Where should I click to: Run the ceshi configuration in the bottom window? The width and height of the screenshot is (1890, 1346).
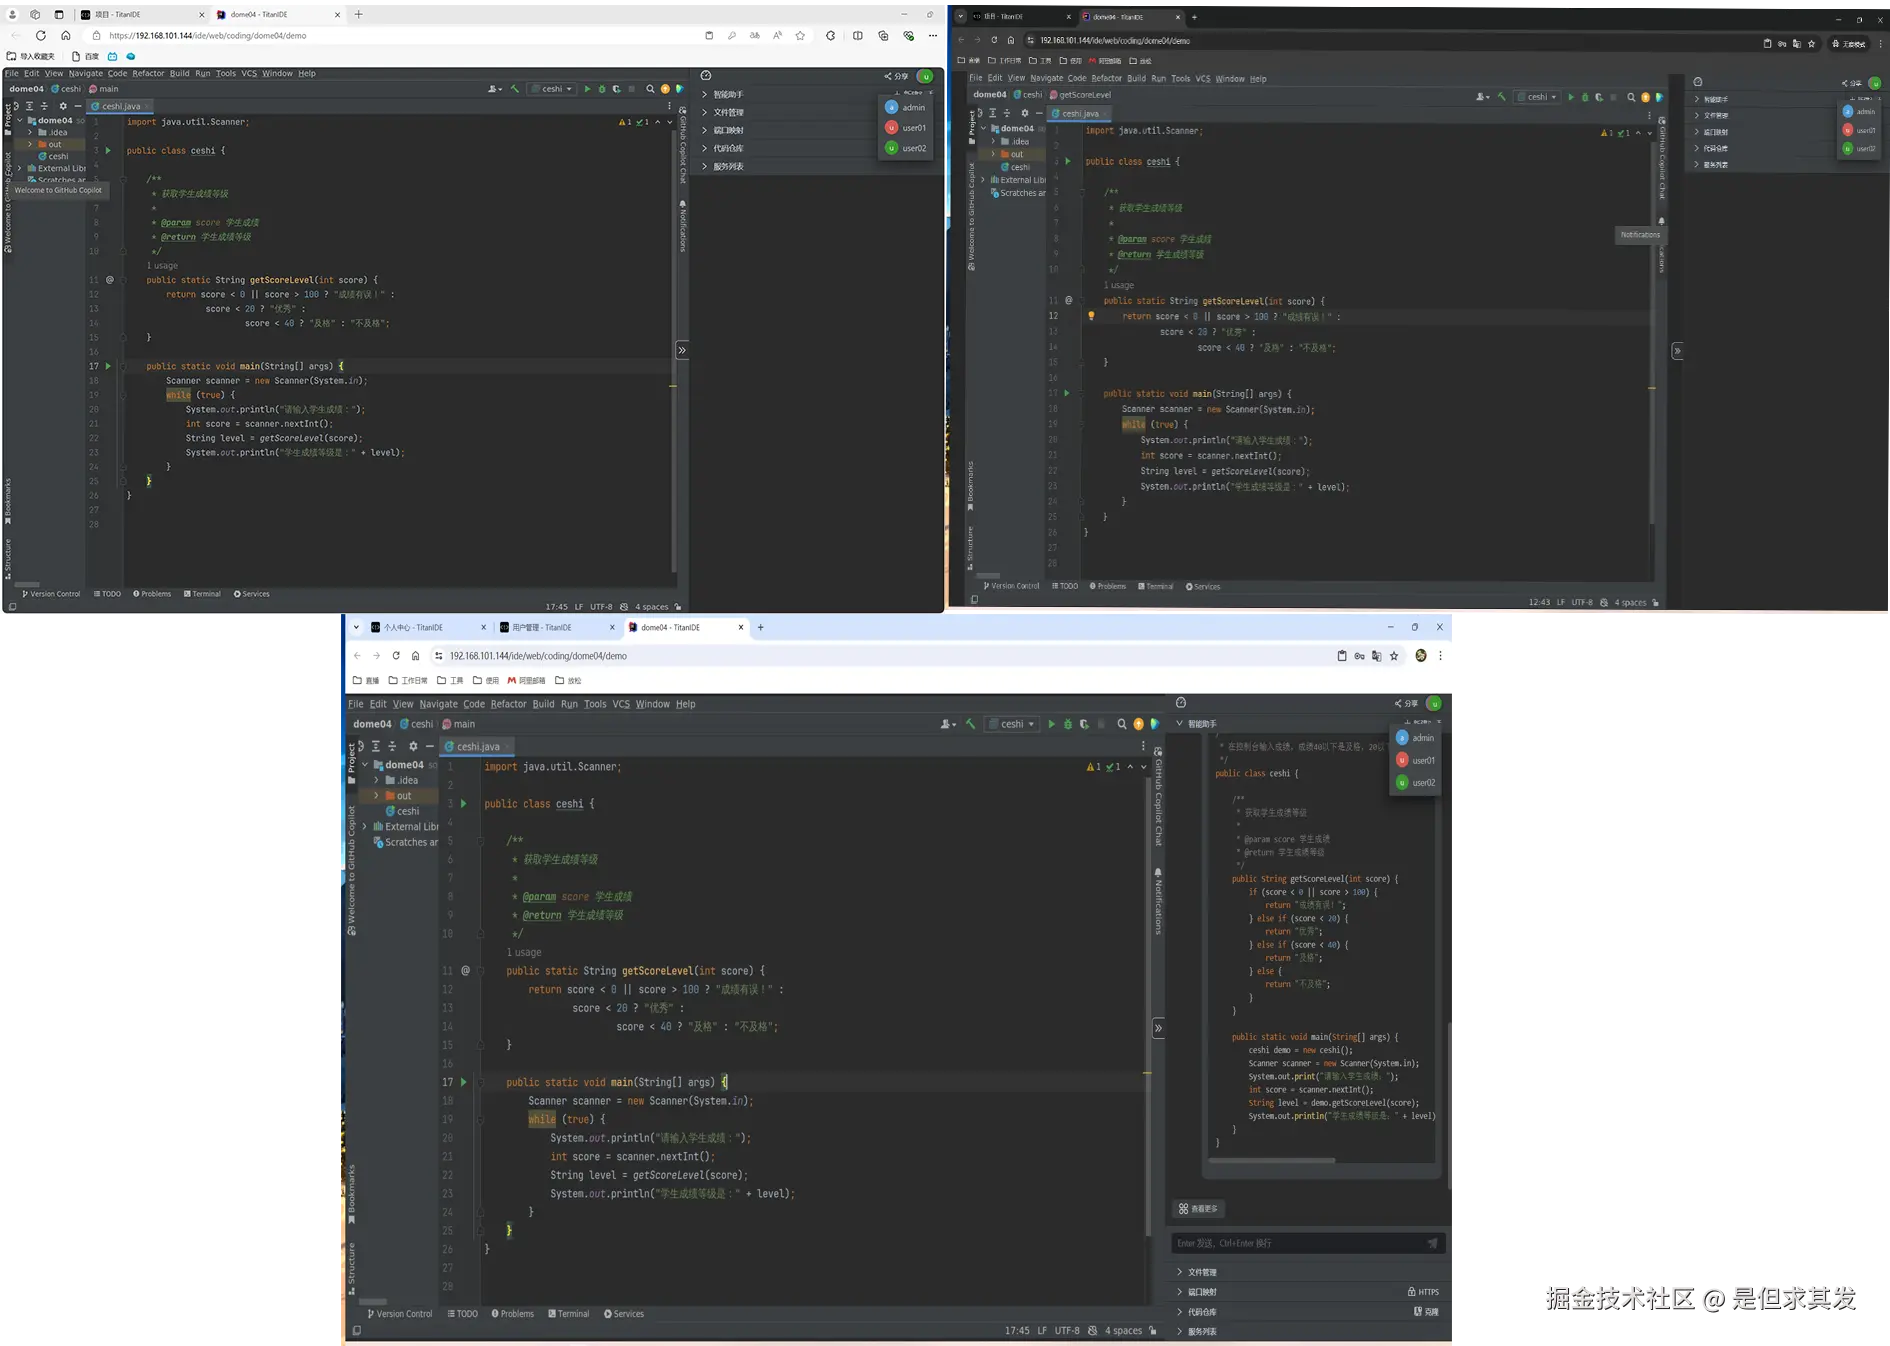1051,724
